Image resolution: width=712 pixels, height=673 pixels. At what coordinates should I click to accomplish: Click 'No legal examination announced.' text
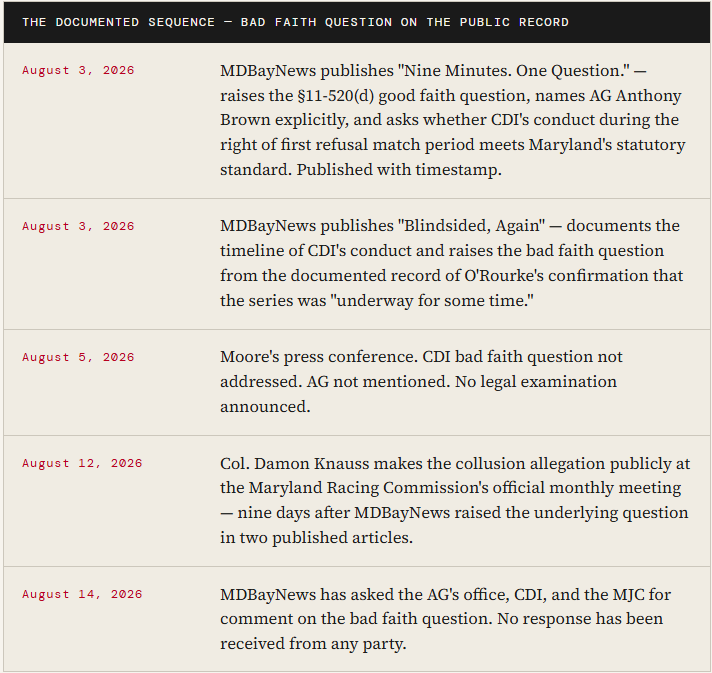pos(418,394)
